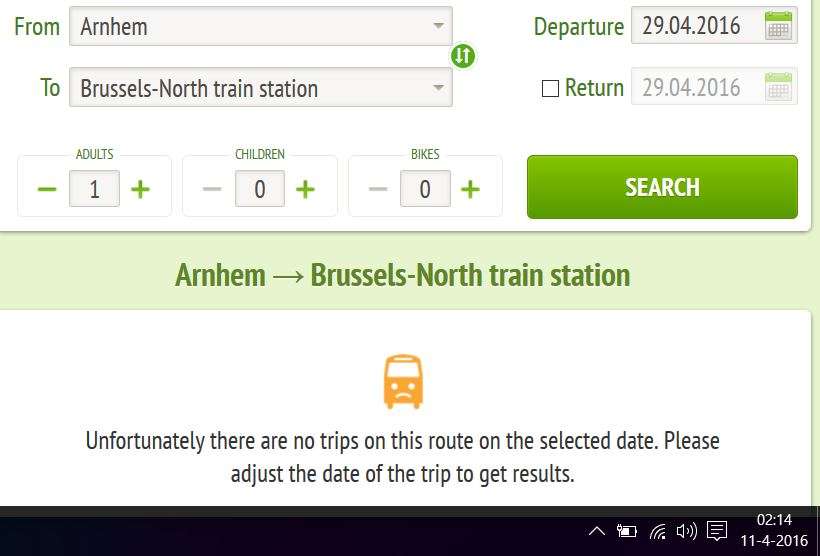Viewport: 820px width, 556px height.
Task: Open the Return date calendar icon
Action: [778, 87]
